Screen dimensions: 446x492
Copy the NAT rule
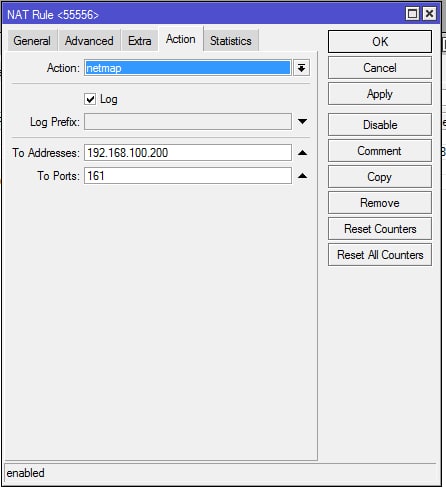(380, 177)
